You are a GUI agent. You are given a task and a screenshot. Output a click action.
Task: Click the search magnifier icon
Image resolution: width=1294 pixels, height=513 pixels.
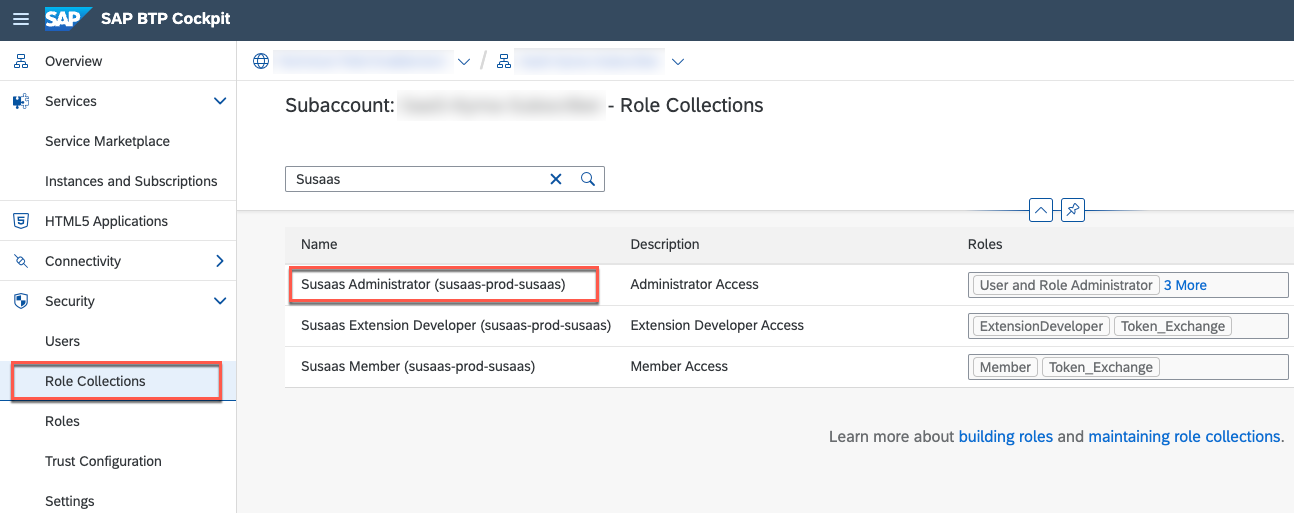click(588, 179)
